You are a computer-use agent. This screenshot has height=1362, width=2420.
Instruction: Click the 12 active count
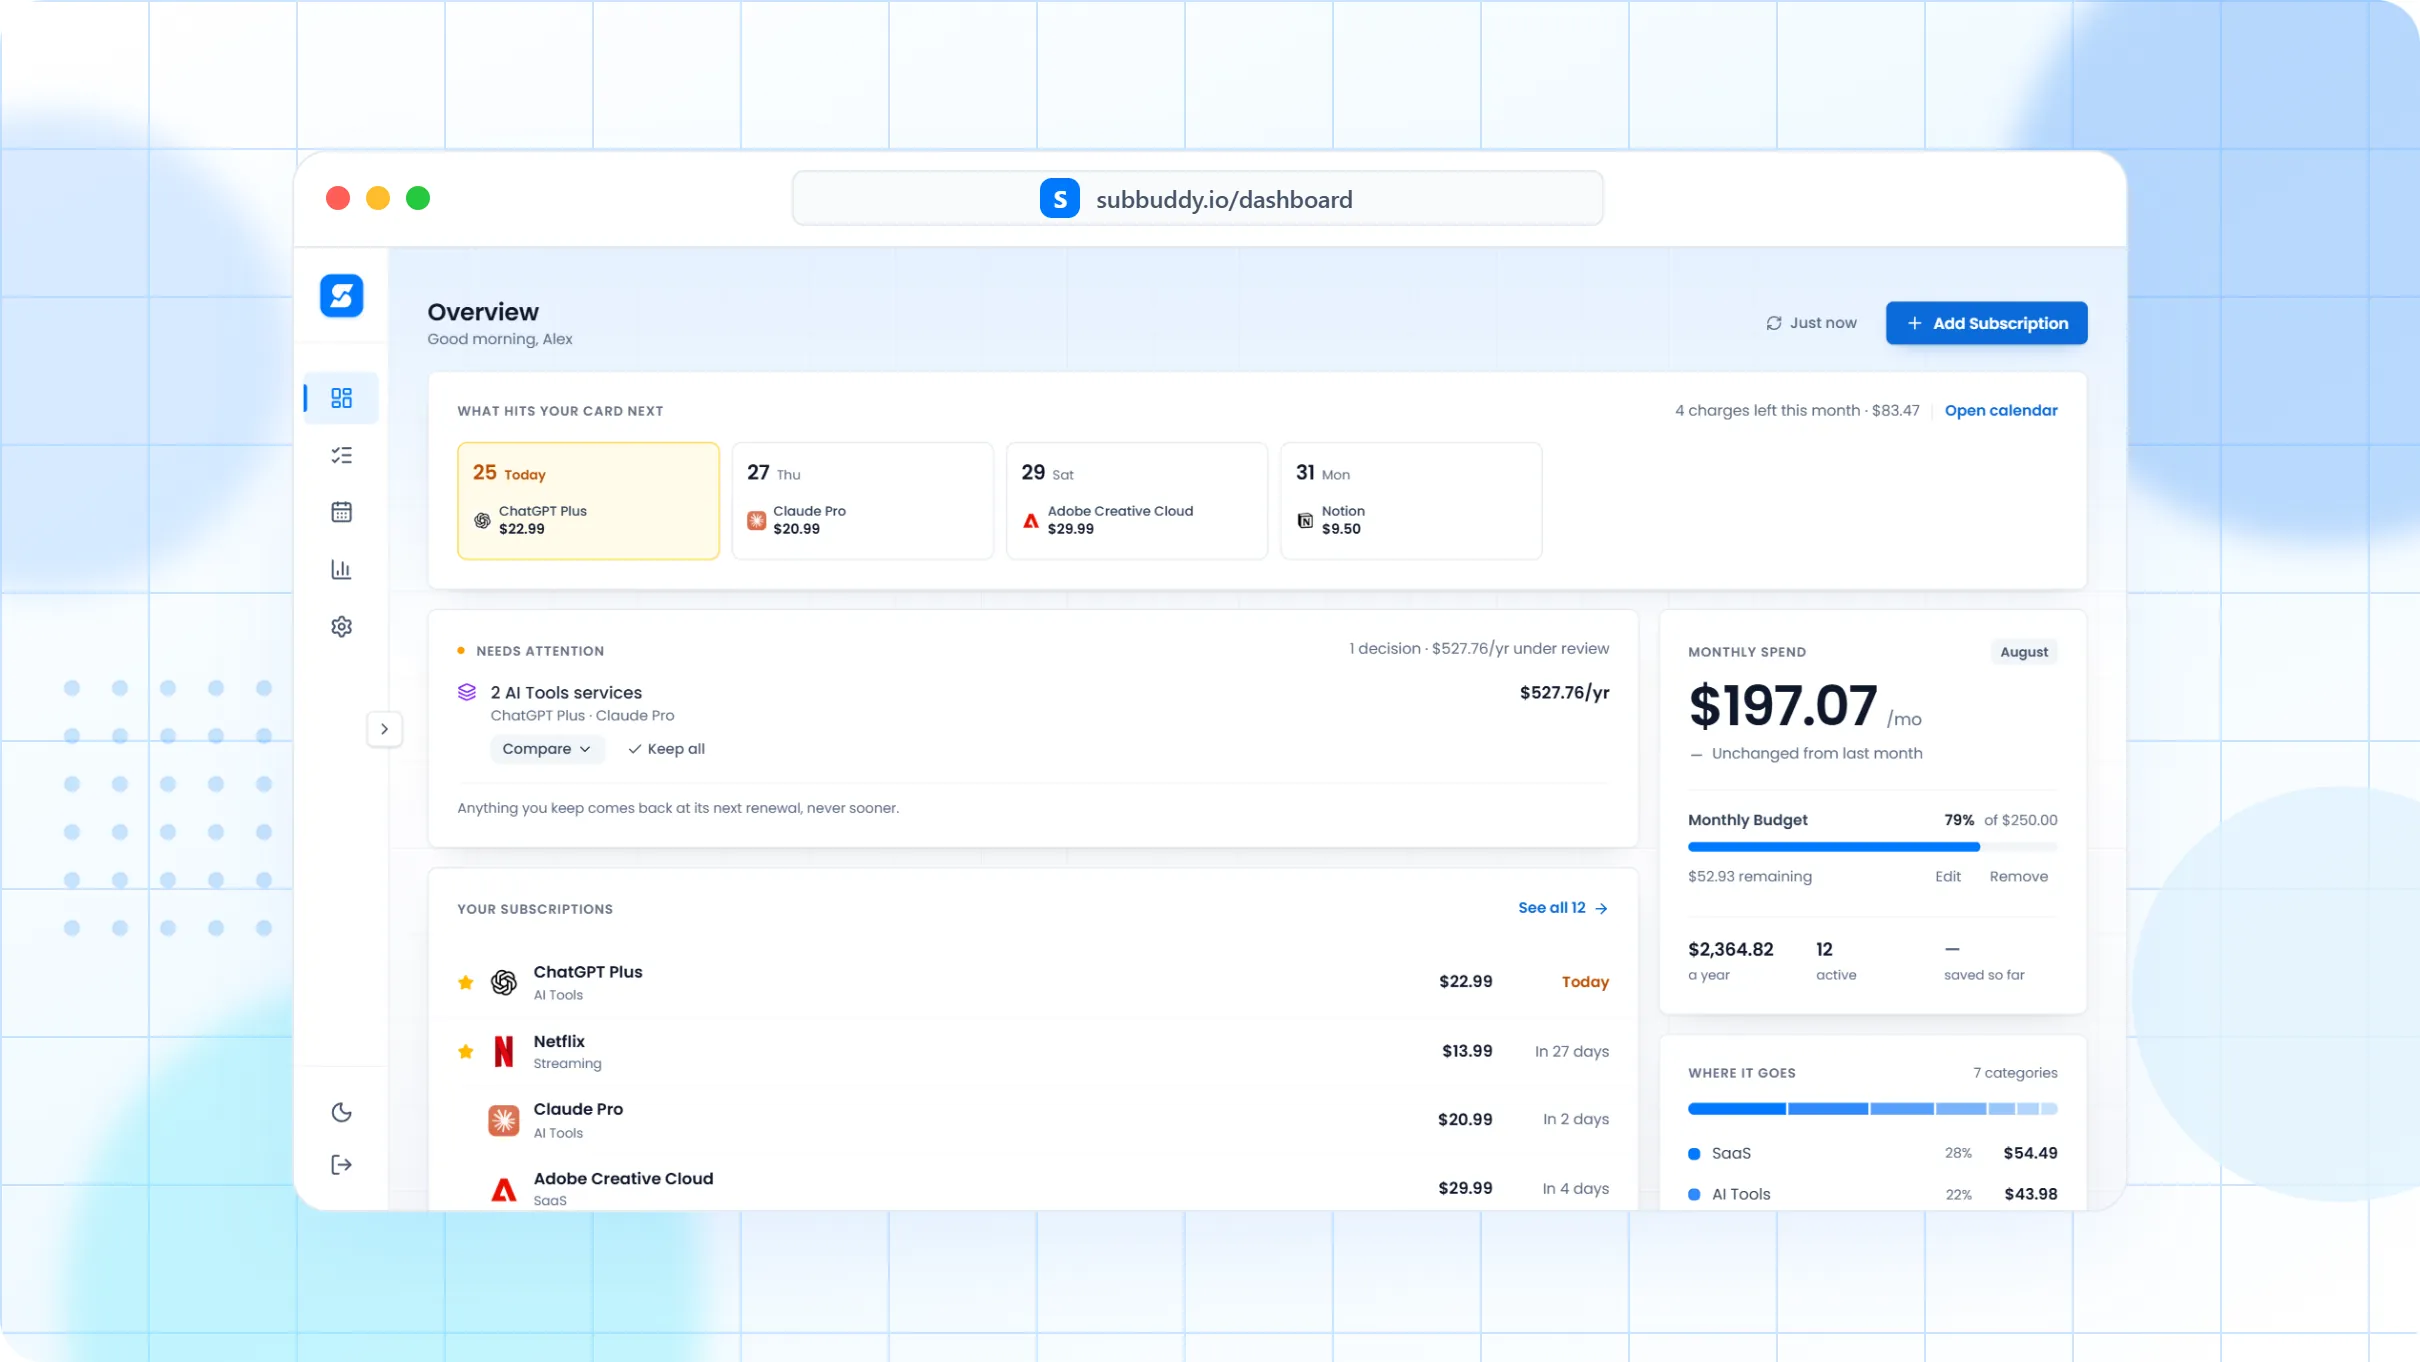coord(1824,949)
